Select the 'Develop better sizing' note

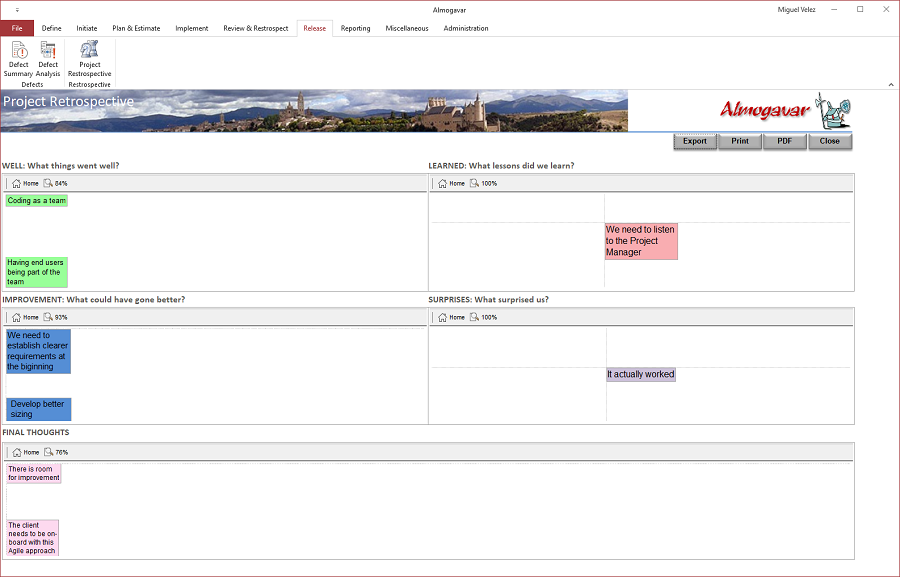click(x=38, y=409)
